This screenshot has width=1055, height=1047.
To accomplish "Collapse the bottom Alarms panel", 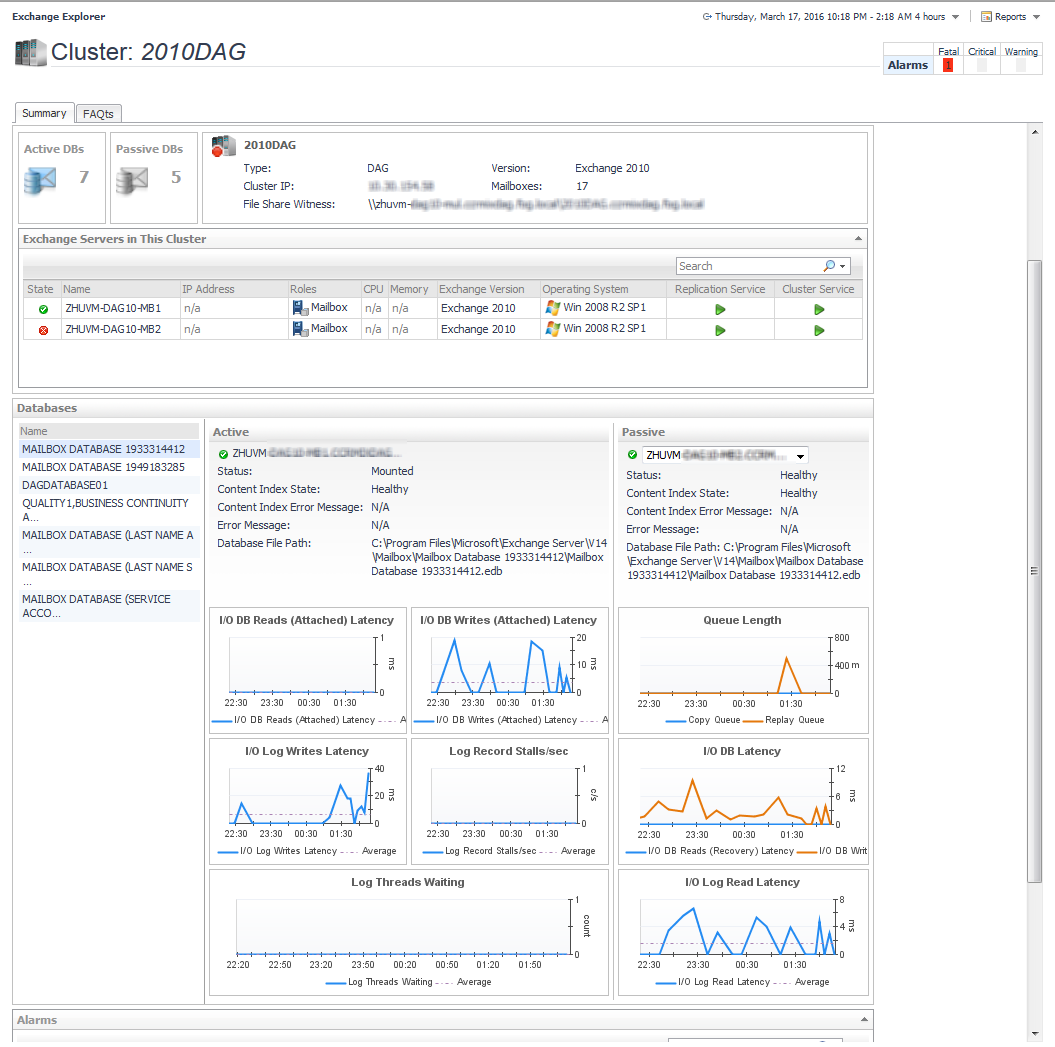I will pyautogui.click(x=865, y=1020).
